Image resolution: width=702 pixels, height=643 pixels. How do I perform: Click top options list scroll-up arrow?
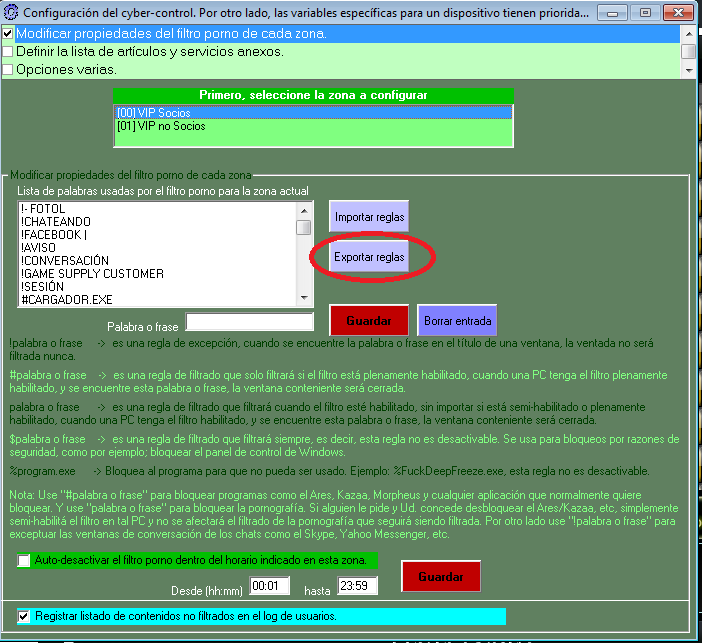click(x=689, y=34)
